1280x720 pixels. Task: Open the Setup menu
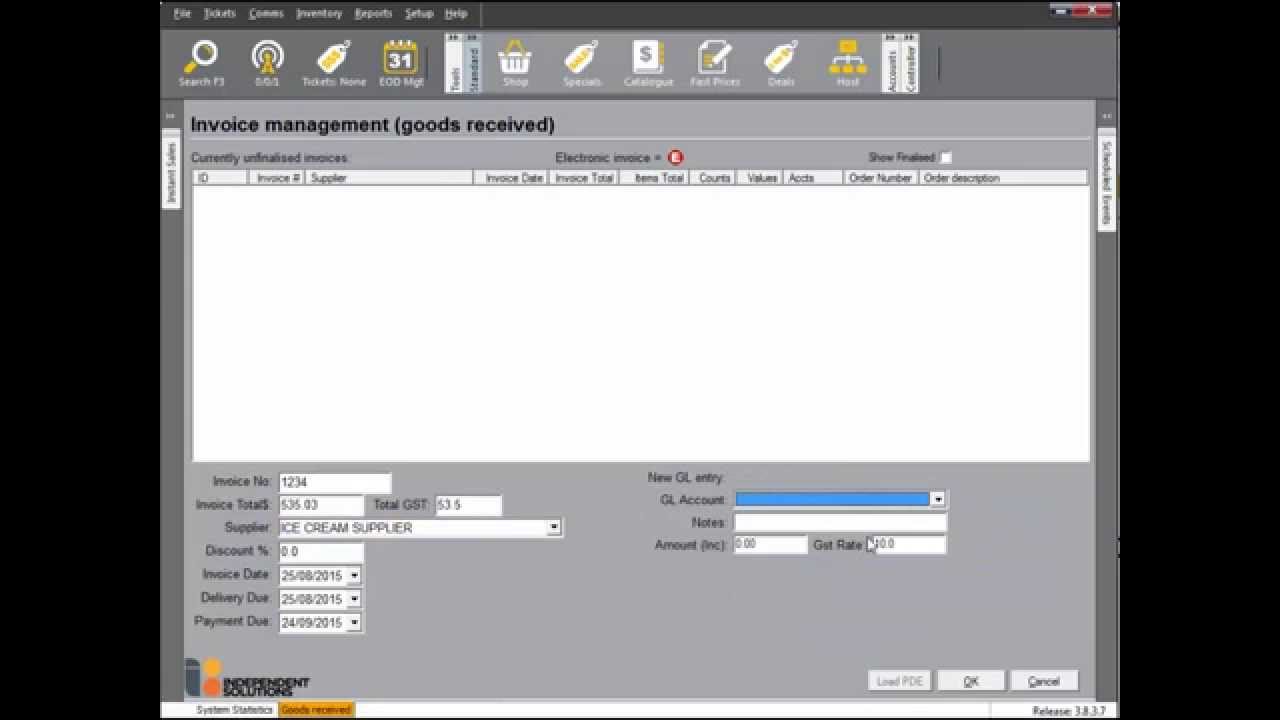coord(419,13)
